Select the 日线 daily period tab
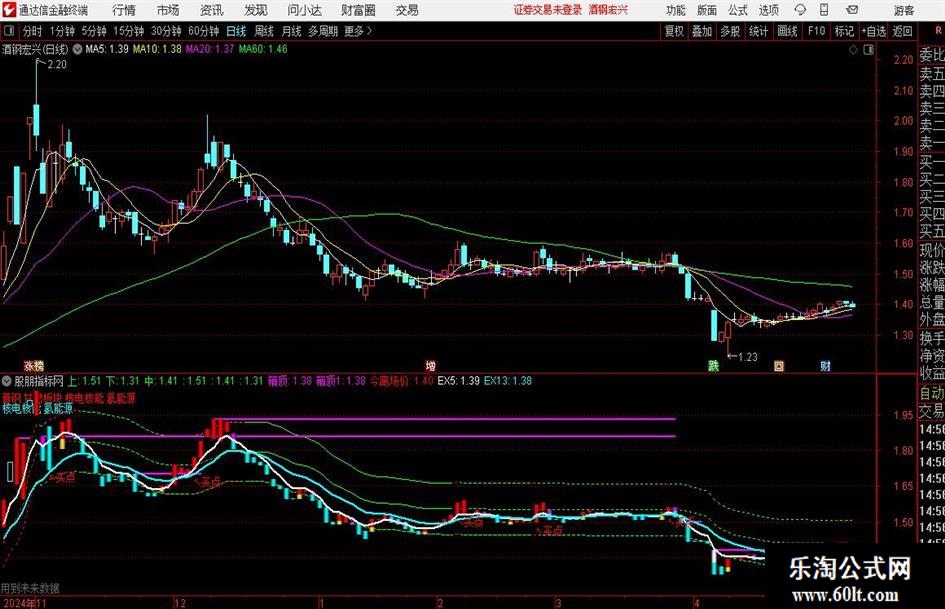 [236, 31]
